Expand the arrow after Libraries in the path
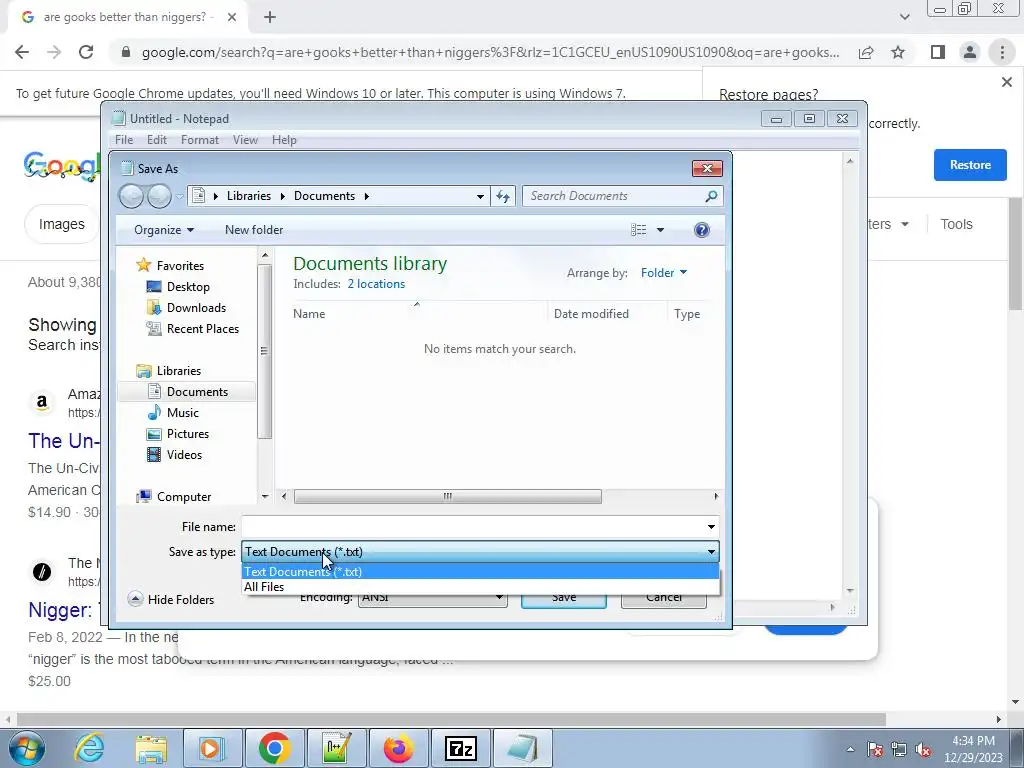The width and height of the screenshot is (1024, 768). click(x=282, y=196)
